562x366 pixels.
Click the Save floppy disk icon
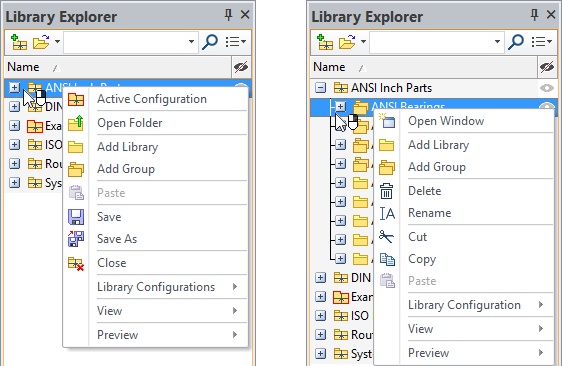point(76,217)
